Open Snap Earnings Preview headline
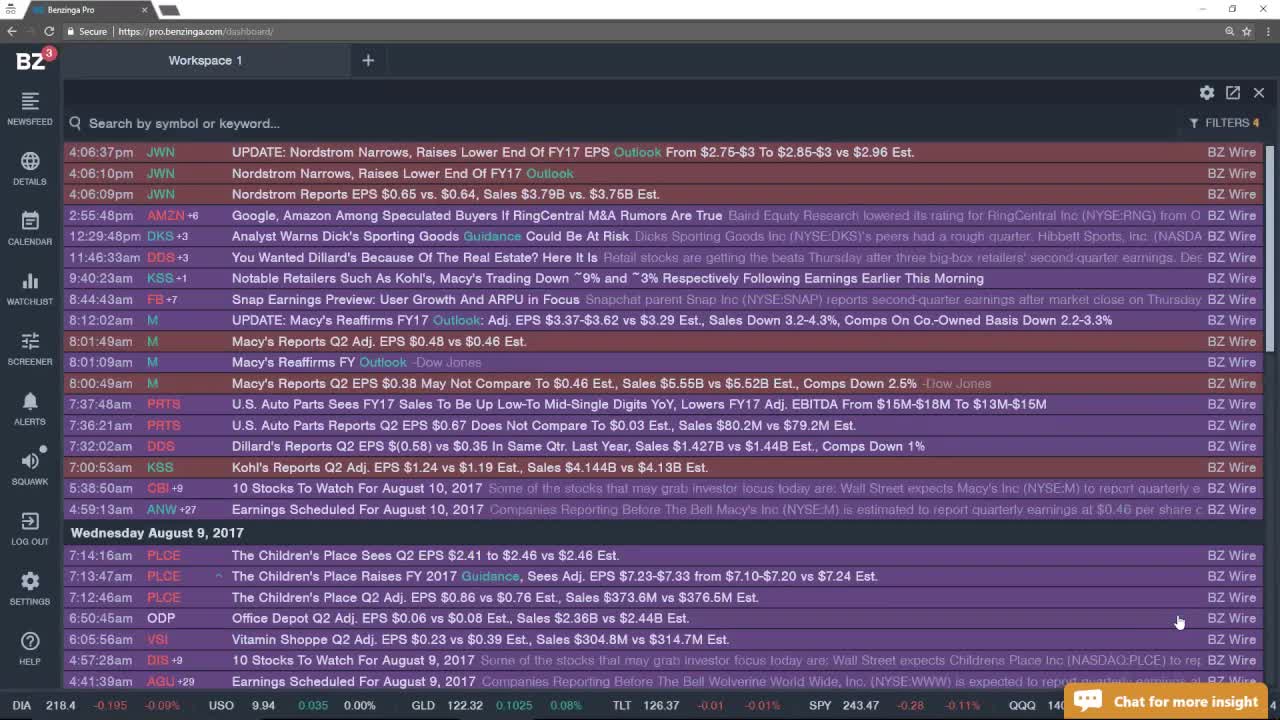 [405, 299]
